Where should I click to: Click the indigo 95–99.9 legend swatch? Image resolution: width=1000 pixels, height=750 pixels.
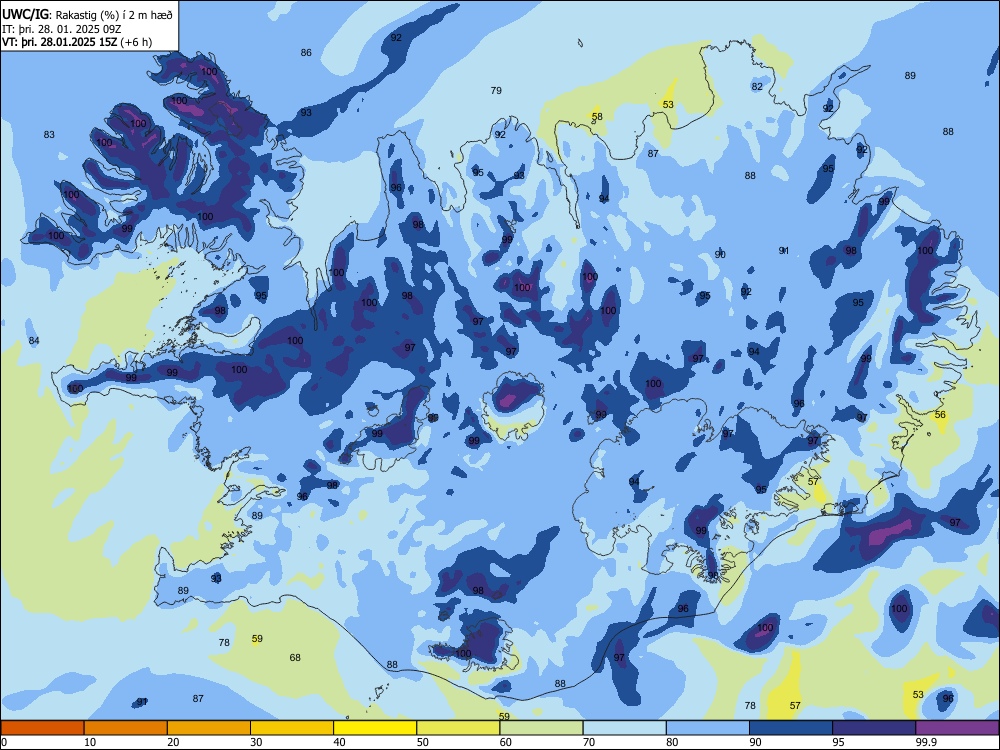(x=874, y=728)
